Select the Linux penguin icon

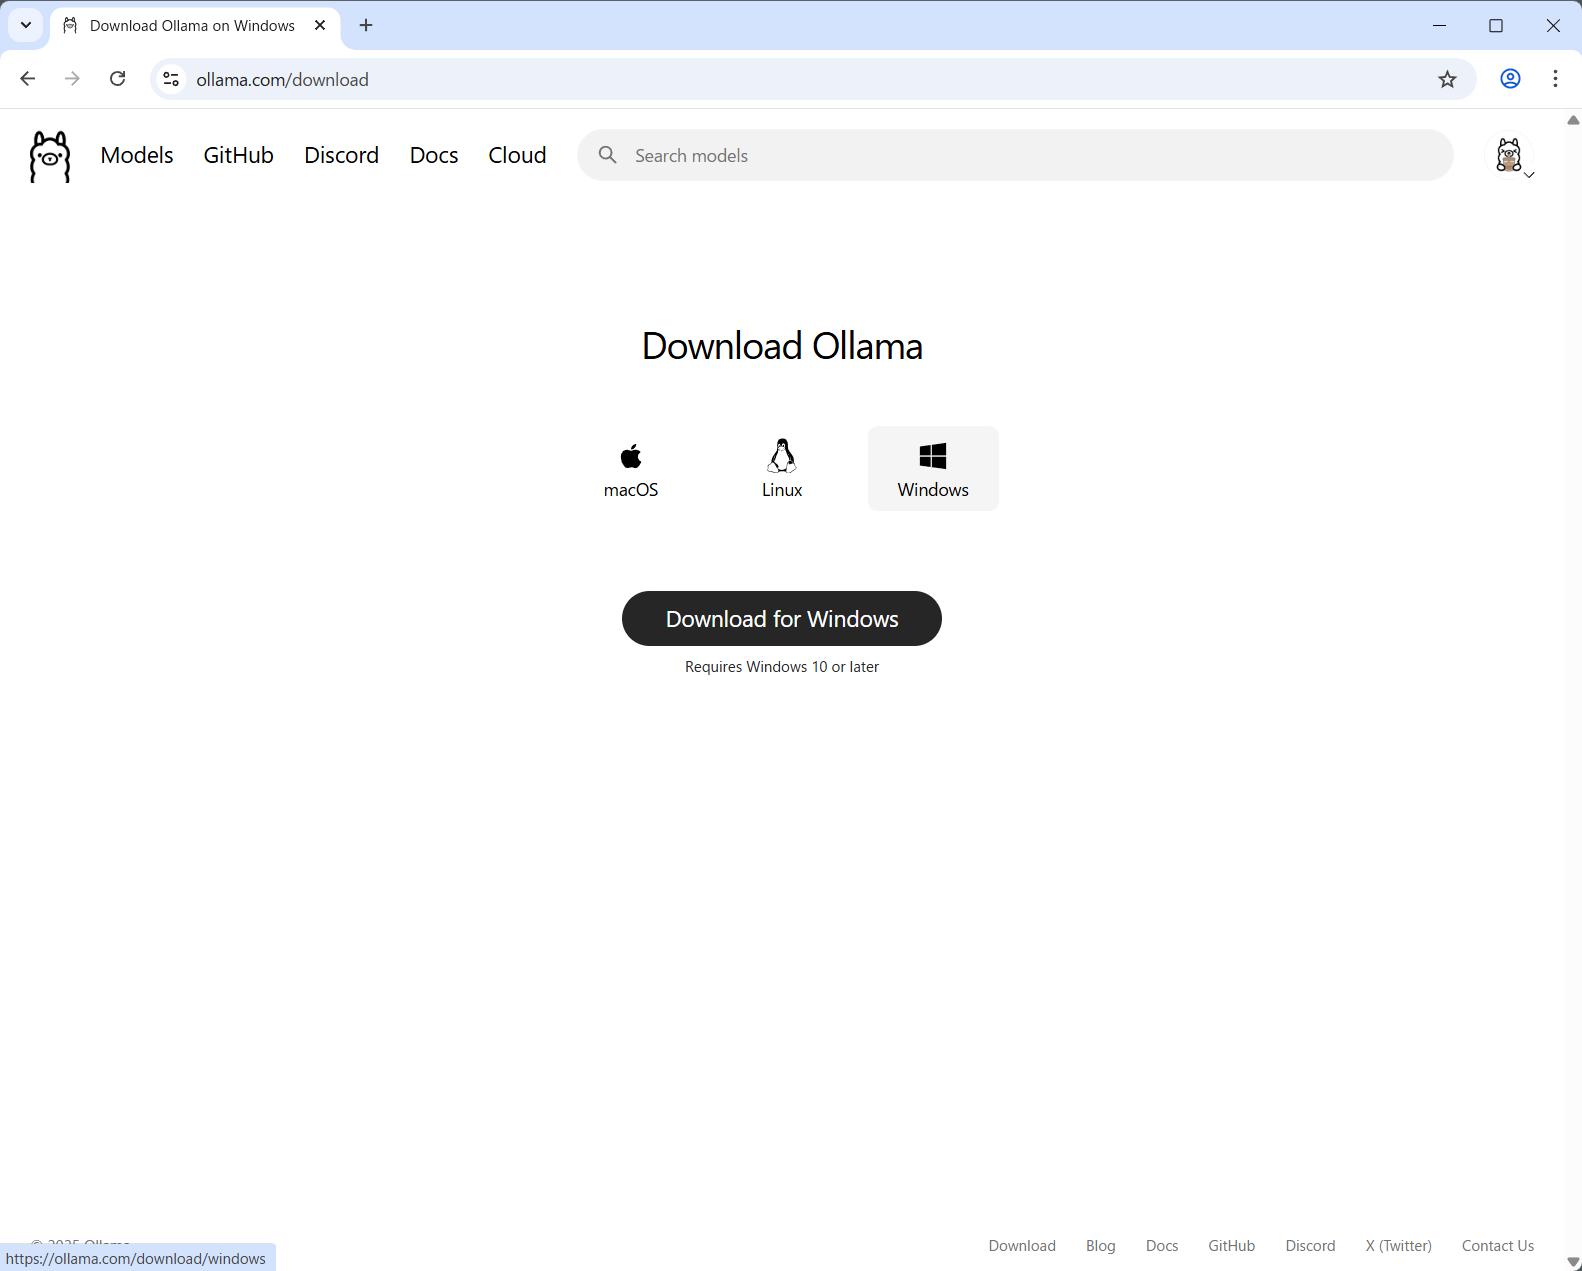coord(782,456)
